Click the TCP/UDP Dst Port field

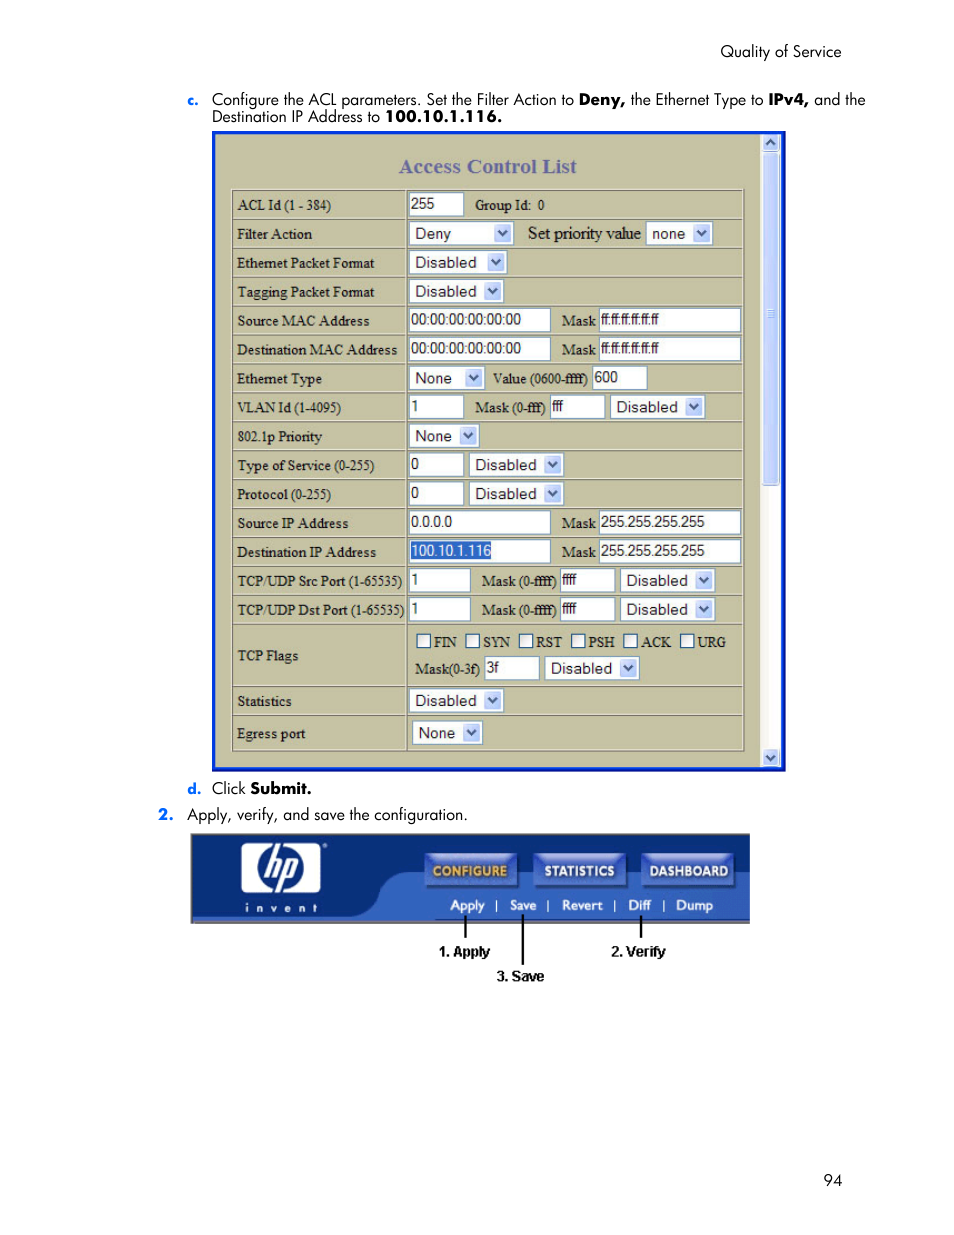(439, 609)
